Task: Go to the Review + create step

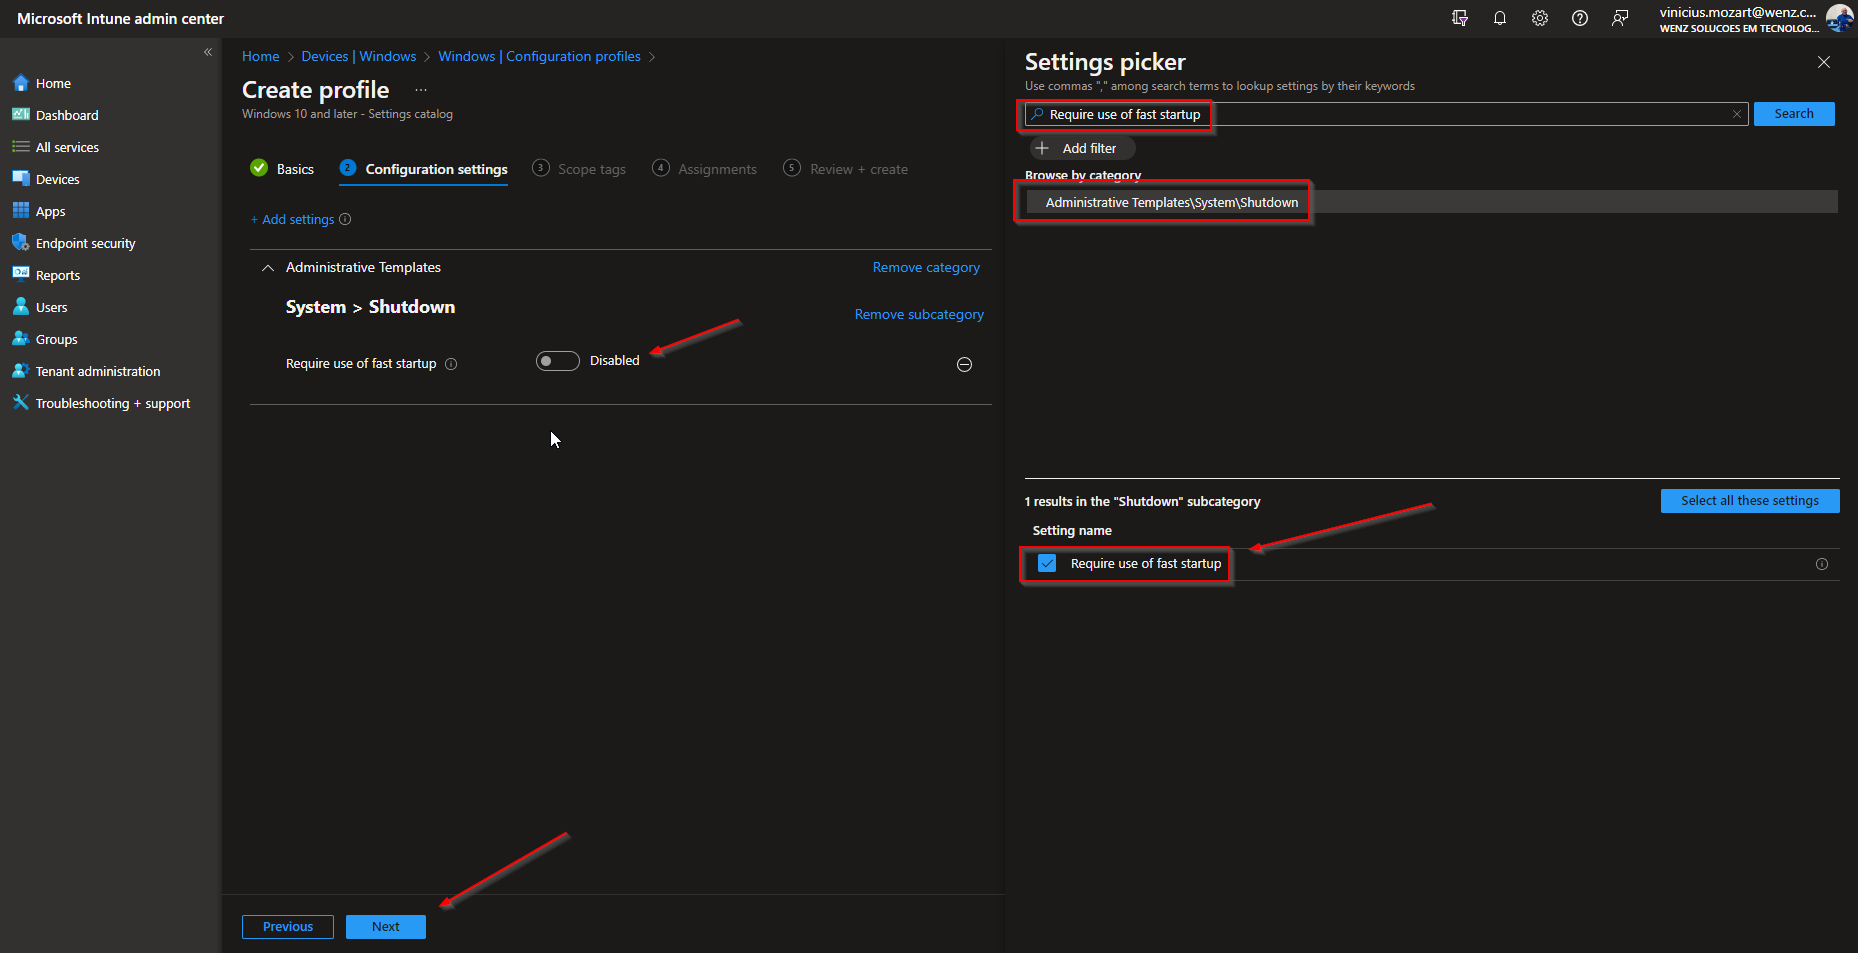Action: pos(846,169)
